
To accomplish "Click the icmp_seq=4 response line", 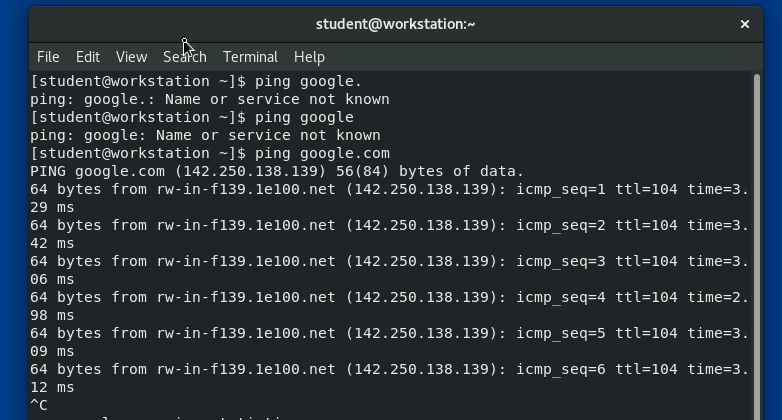I will click(388, 297).
